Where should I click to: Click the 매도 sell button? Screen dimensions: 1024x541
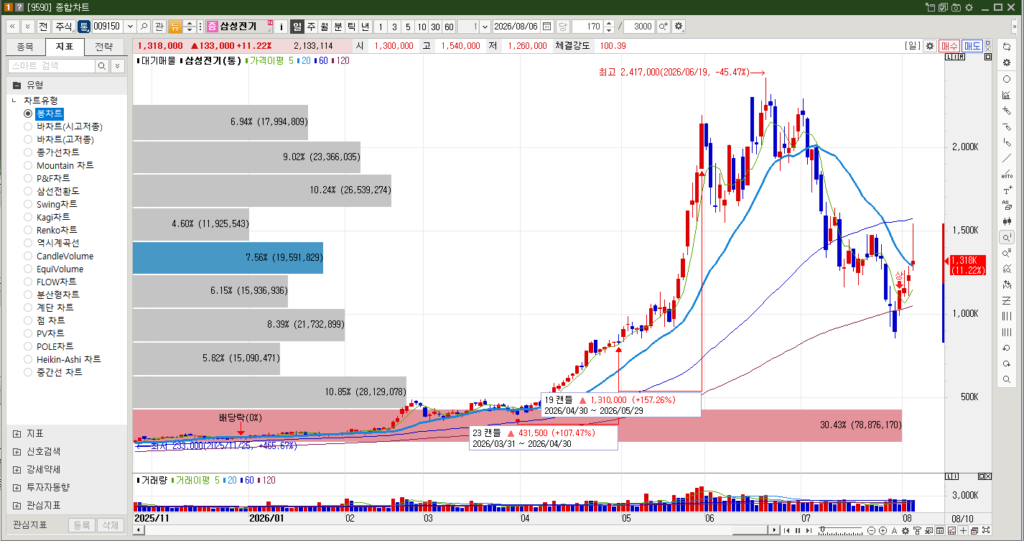pos(972,46)
